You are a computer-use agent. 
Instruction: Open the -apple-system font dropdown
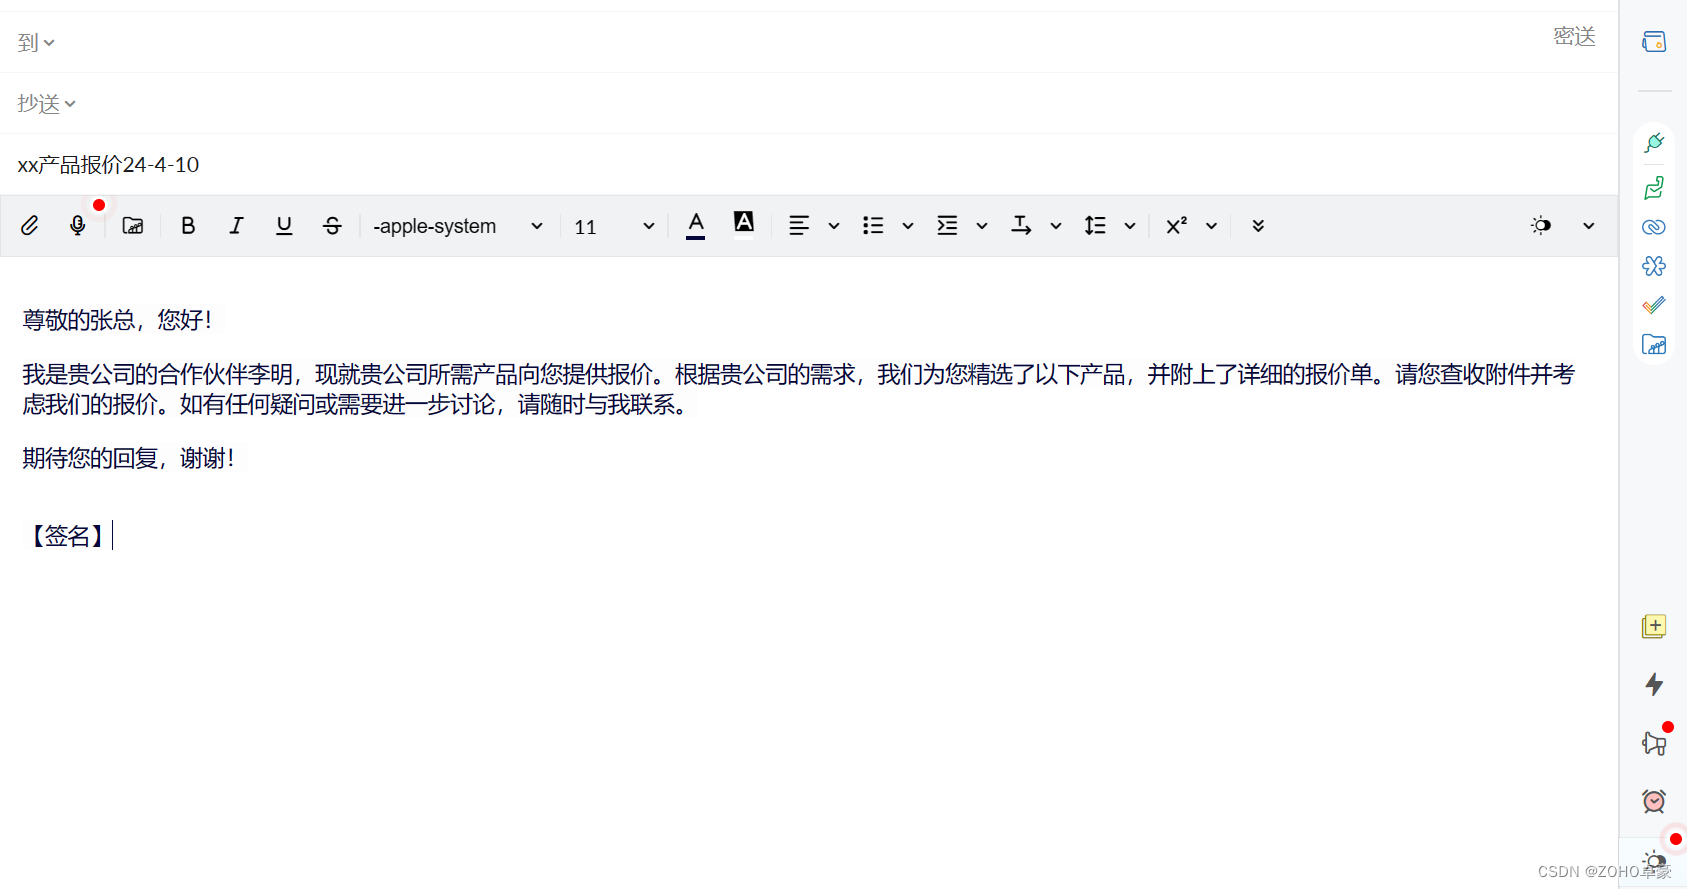click(458, 226)
